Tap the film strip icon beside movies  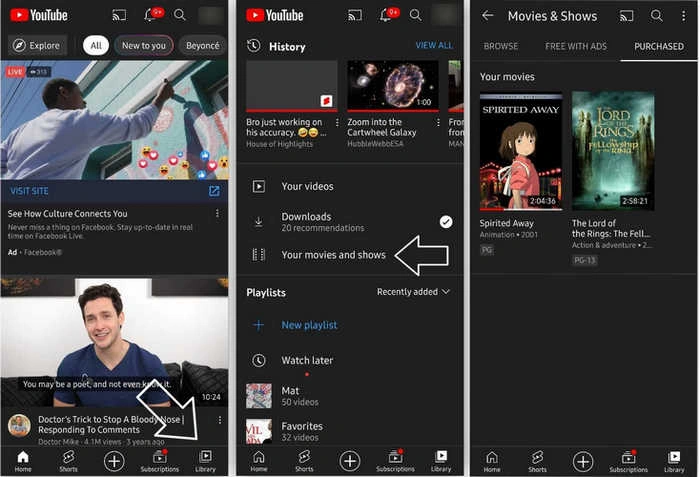click(258, 255)
